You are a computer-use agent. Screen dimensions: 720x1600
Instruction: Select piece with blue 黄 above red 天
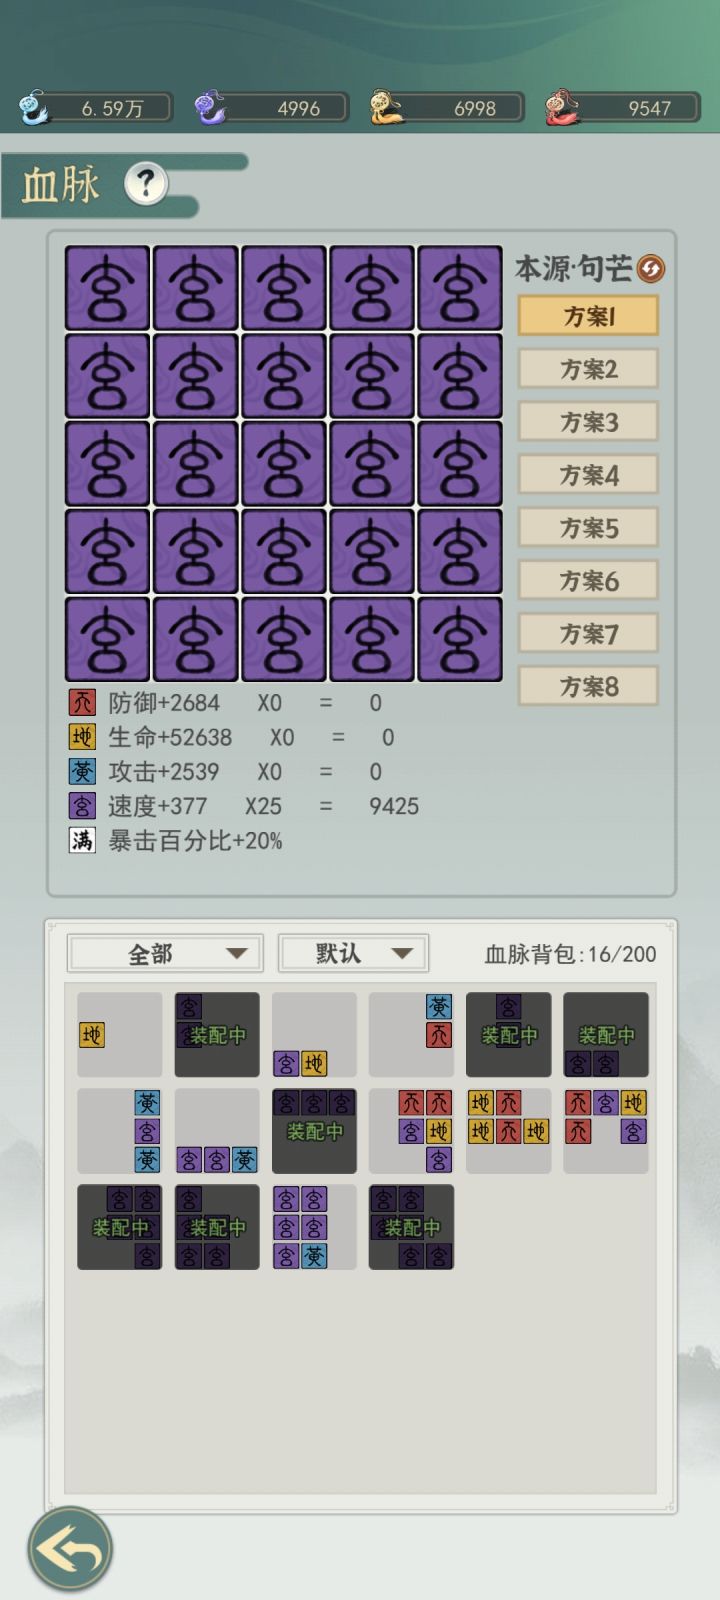click(411, 1035)
